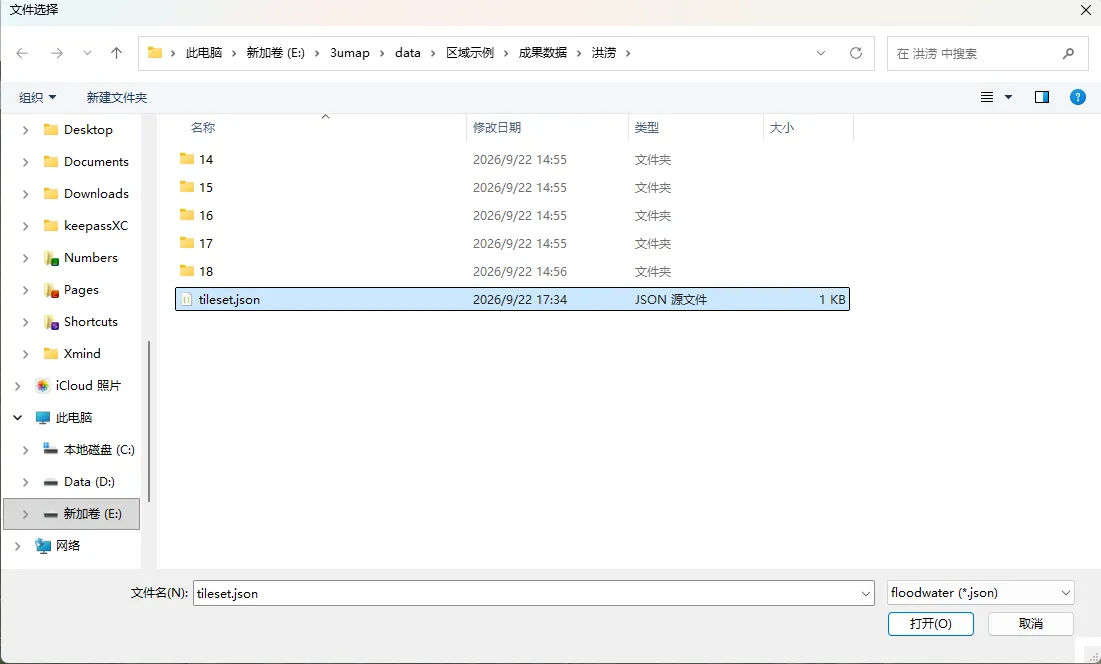Expand the address bar history dropdown
The height and width of the screenshot is (664, 1101).
(x=821, y=53)
